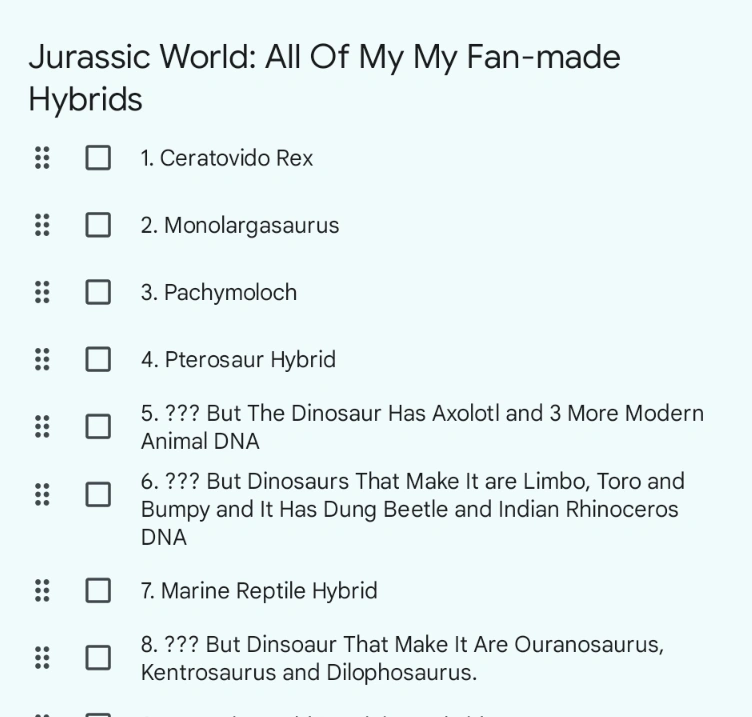This screenshot has height=717, width=752.
Task: Click drag handle for Pachymoloch item
Action: [41, 292]
